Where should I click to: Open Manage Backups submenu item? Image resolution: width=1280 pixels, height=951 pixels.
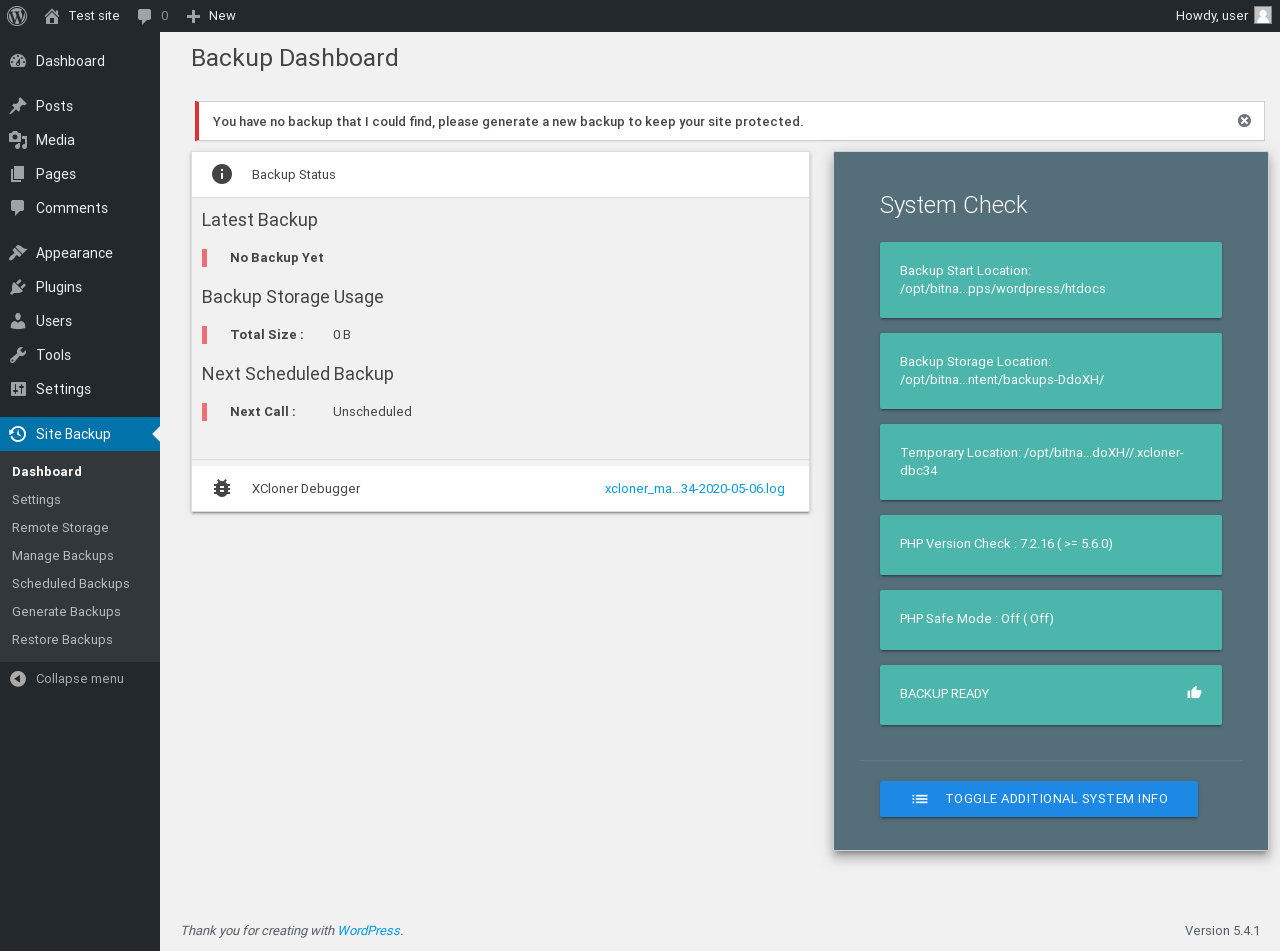click(63, 556)
